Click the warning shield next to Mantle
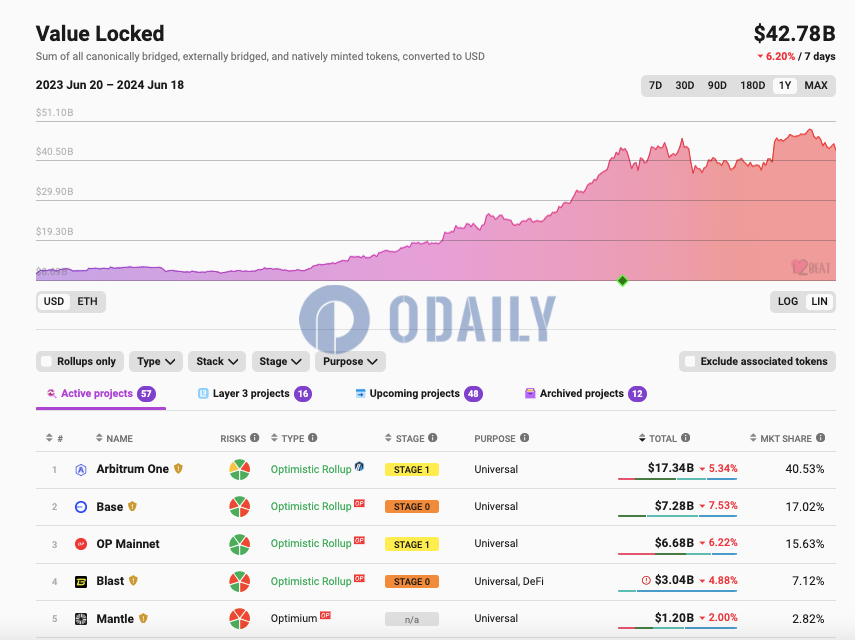The width and height of the screenshot is (855, 640). (x=143, y=618)
